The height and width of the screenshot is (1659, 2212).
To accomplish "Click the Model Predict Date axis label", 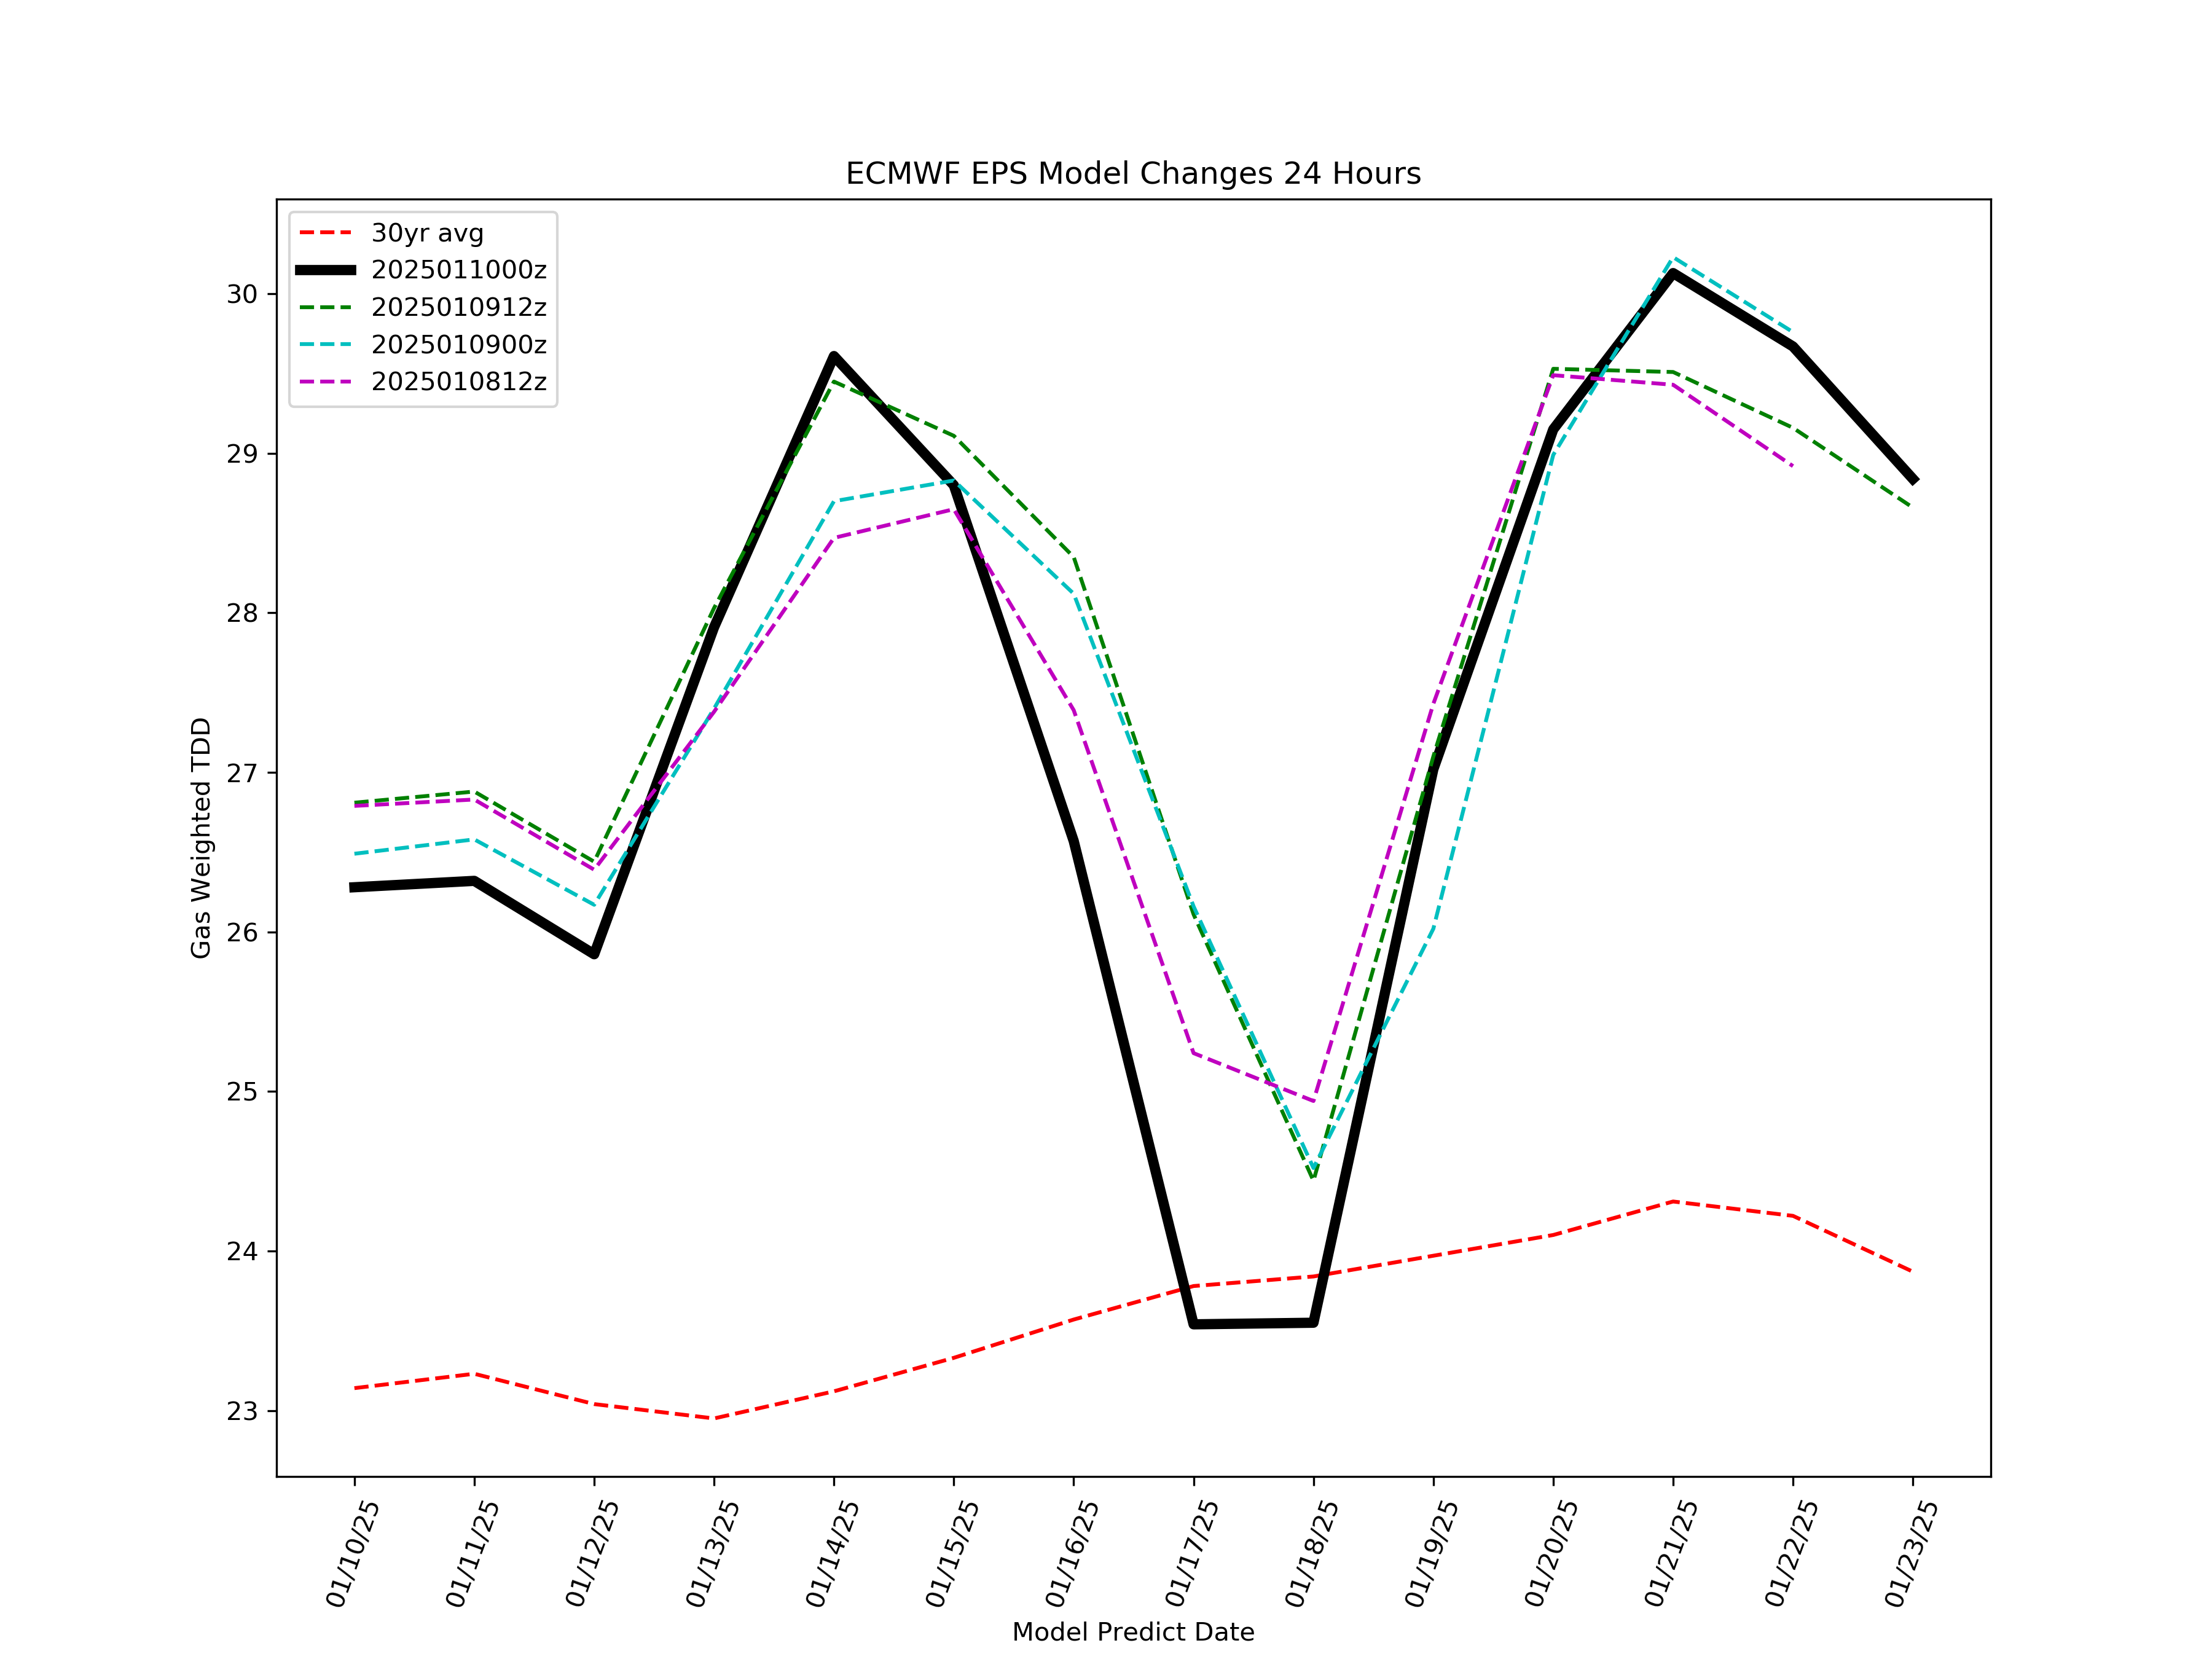I will click(1133, 1632).
